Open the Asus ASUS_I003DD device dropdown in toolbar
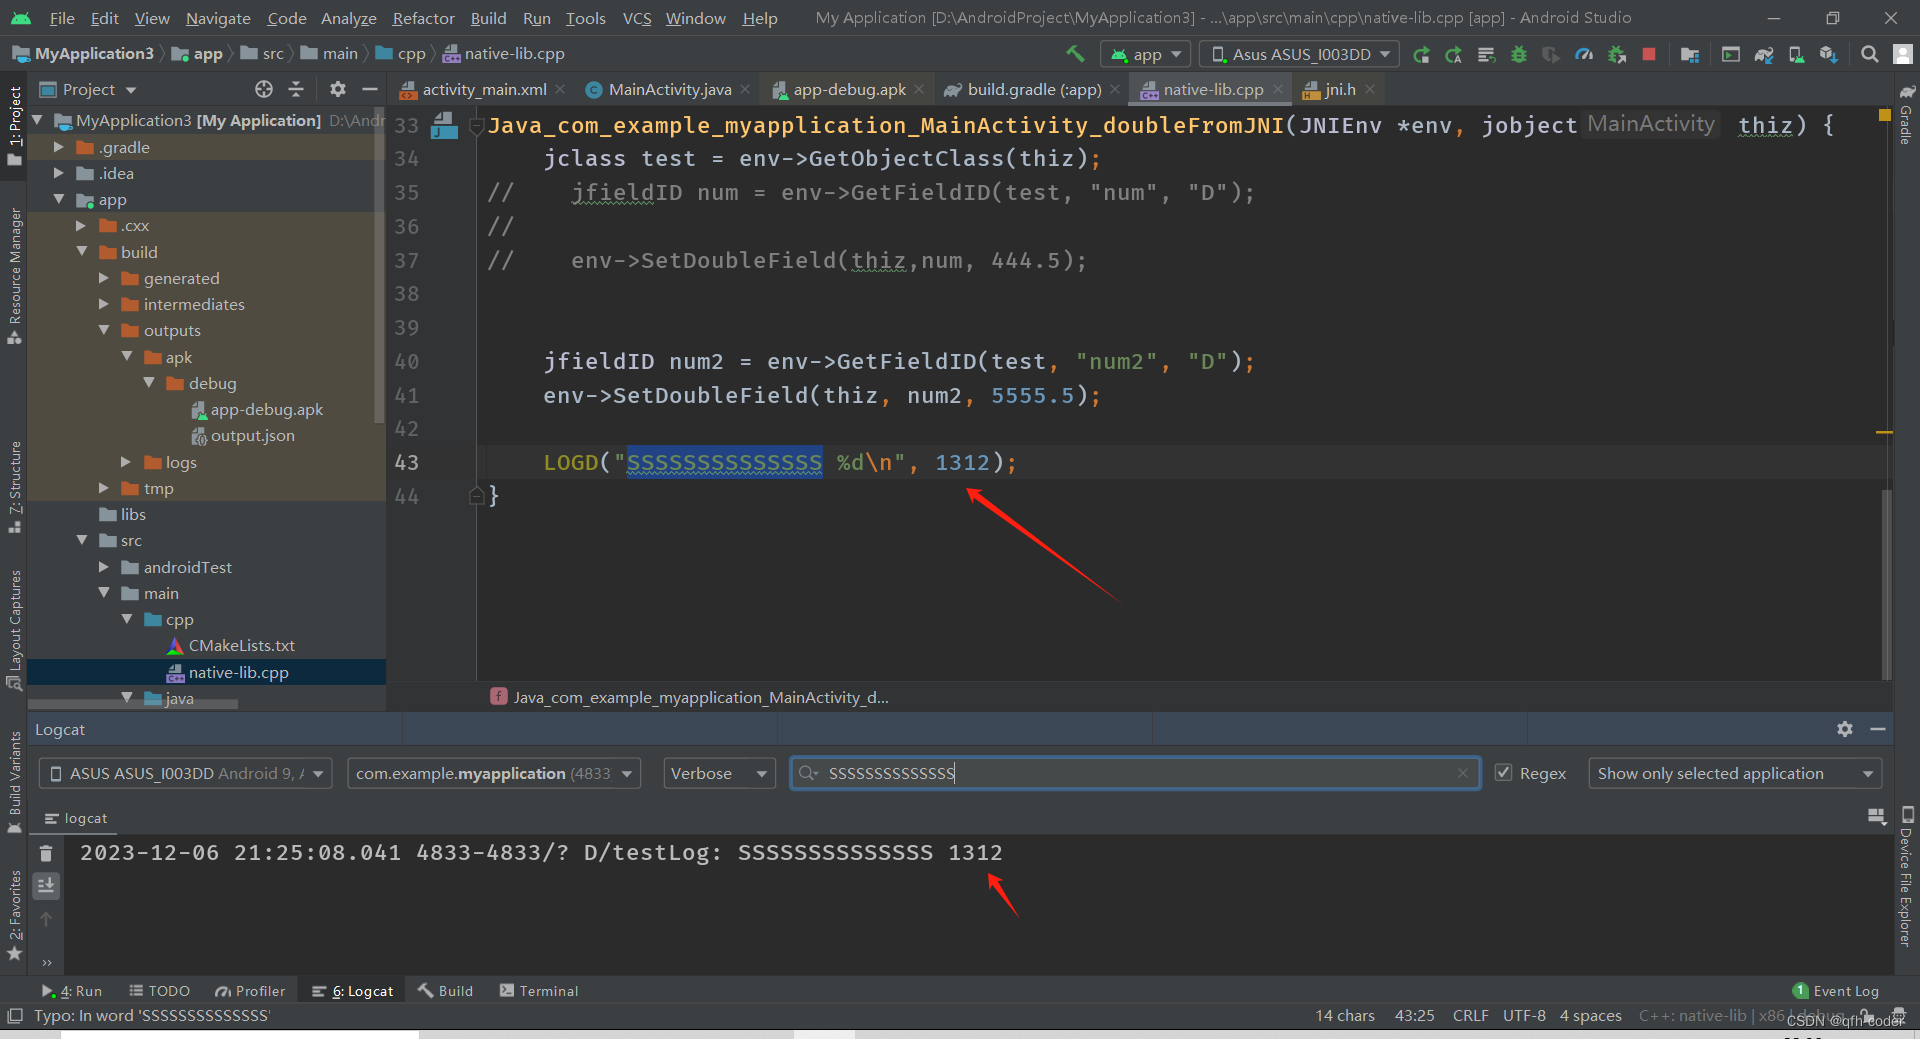 click(x=1300, y=54)
